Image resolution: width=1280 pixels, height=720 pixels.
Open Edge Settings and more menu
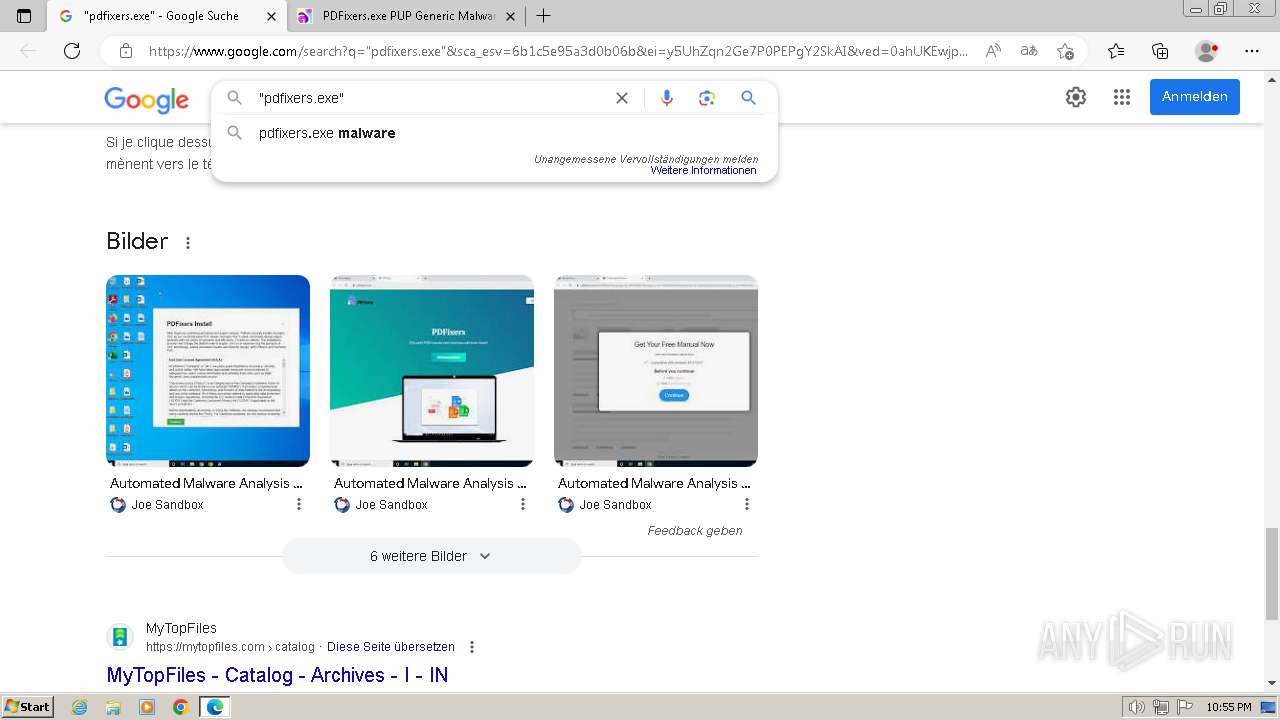(1252, 51)
